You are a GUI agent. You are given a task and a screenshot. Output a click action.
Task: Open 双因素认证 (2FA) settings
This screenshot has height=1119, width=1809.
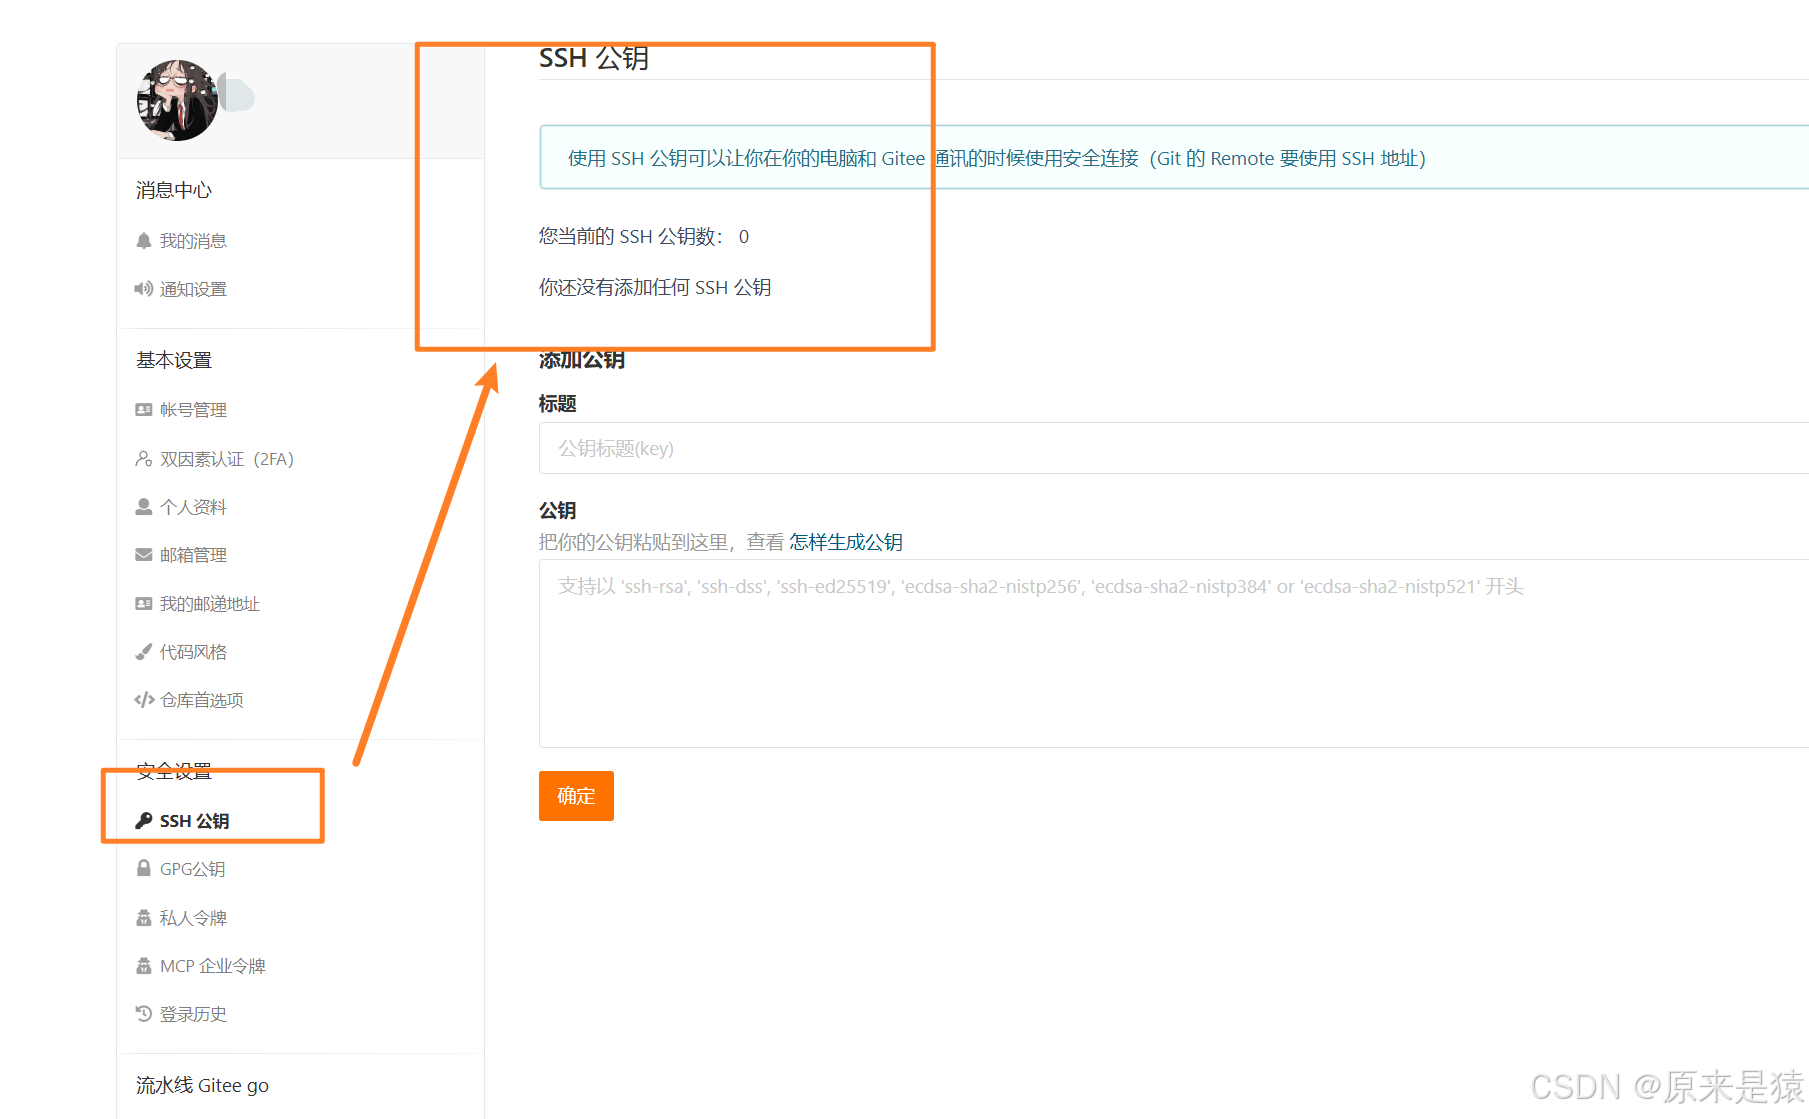tap(227, 459)
